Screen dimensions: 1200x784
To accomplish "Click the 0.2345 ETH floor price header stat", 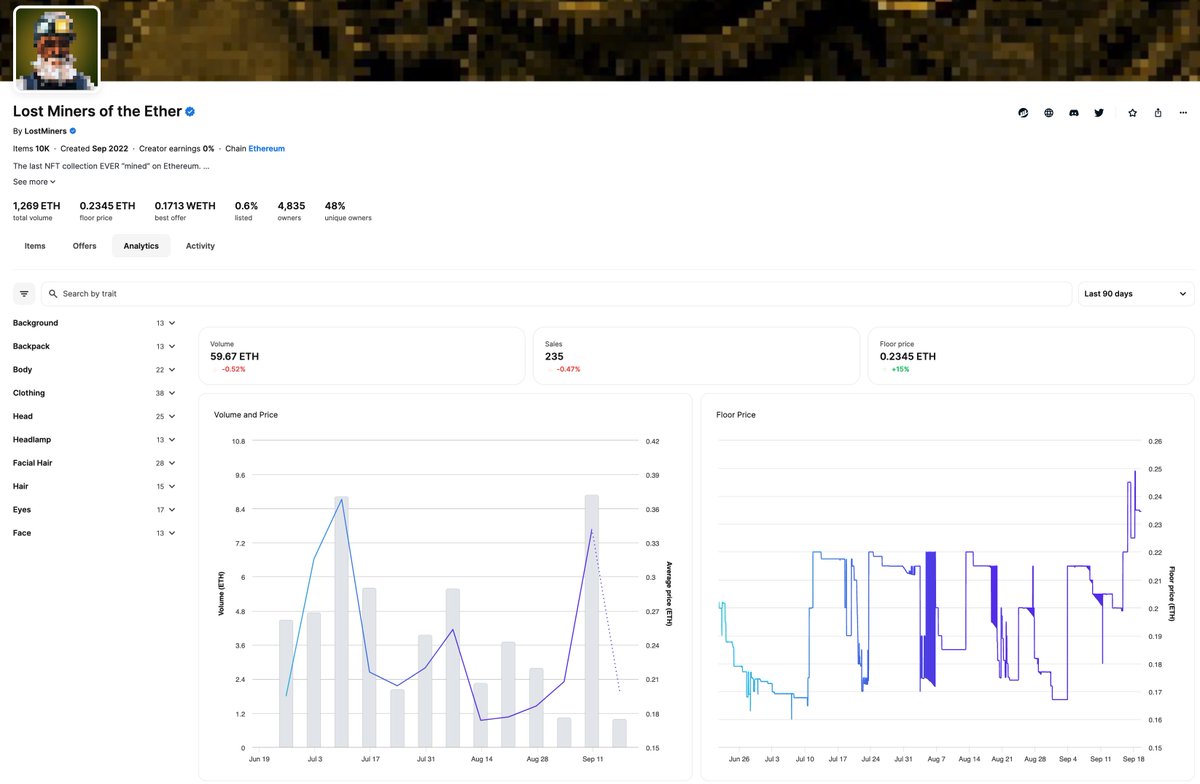I will (x=108, y=211).
